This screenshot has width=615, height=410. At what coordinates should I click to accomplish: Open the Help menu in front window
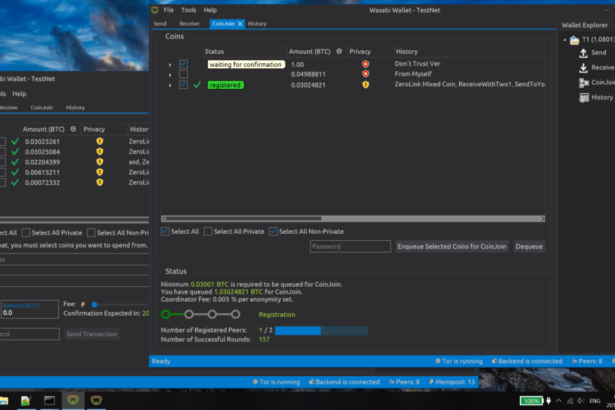tap(210, 10)
